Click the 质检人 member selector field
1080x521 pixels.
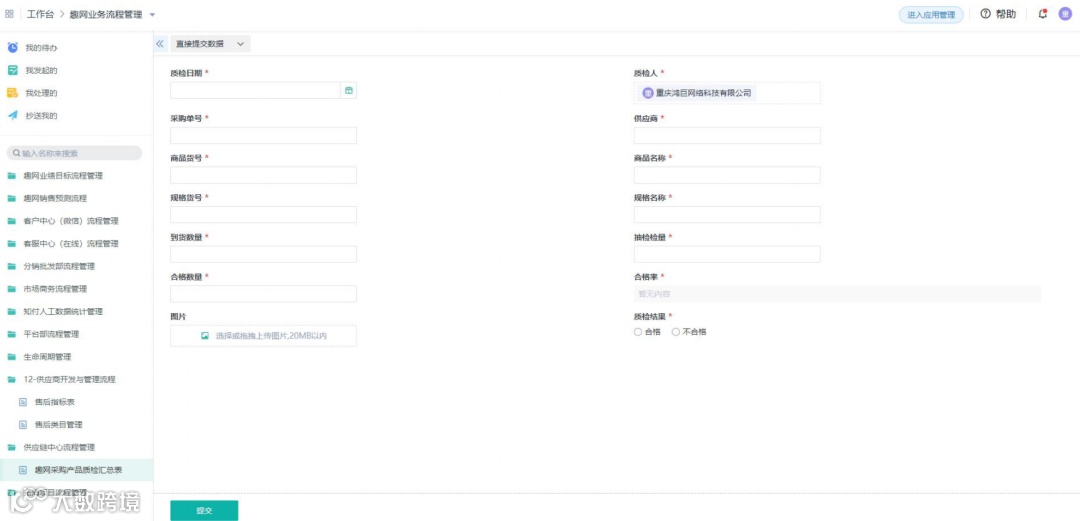727,93
